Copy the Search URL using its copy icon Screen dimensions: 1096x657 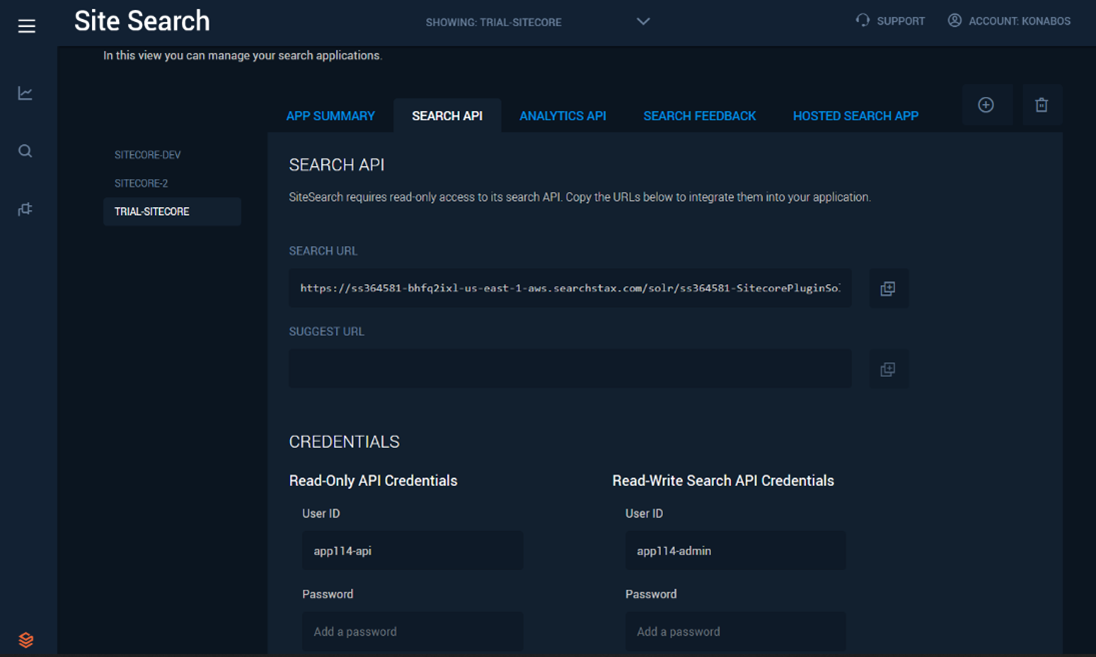coord(887,288)
